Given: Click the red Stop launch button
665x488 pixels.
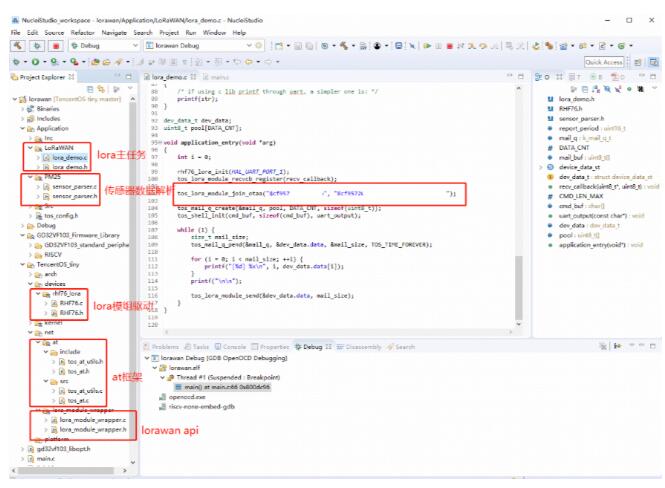Looking at the screenshot, I should click(56, 46).
